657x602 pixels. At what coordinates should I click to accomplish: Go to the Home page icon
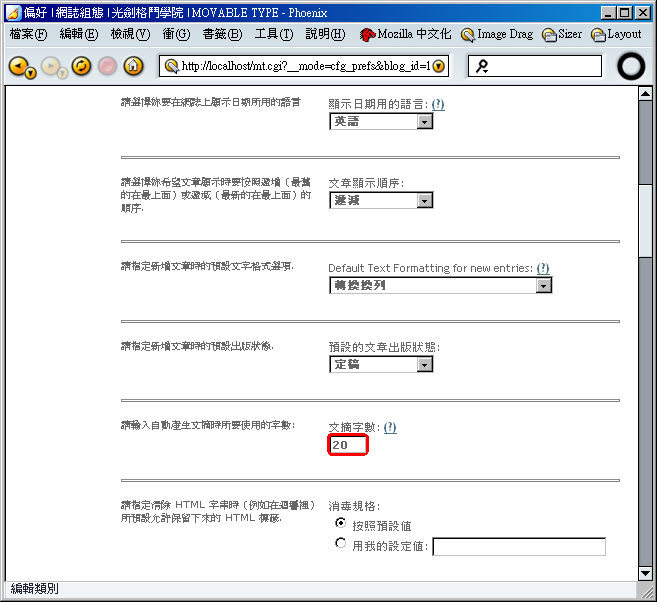tap(133, 66)
